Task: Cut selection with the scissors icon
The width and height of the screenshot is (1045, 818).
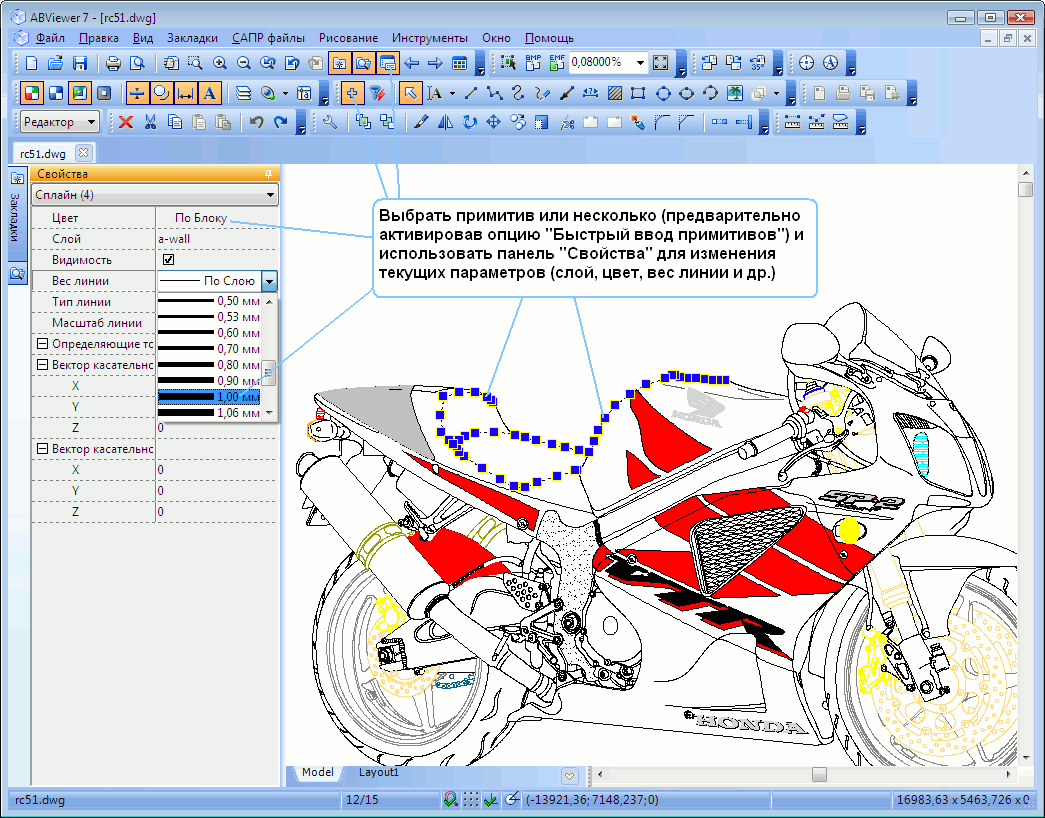Action: pos(150,122)
